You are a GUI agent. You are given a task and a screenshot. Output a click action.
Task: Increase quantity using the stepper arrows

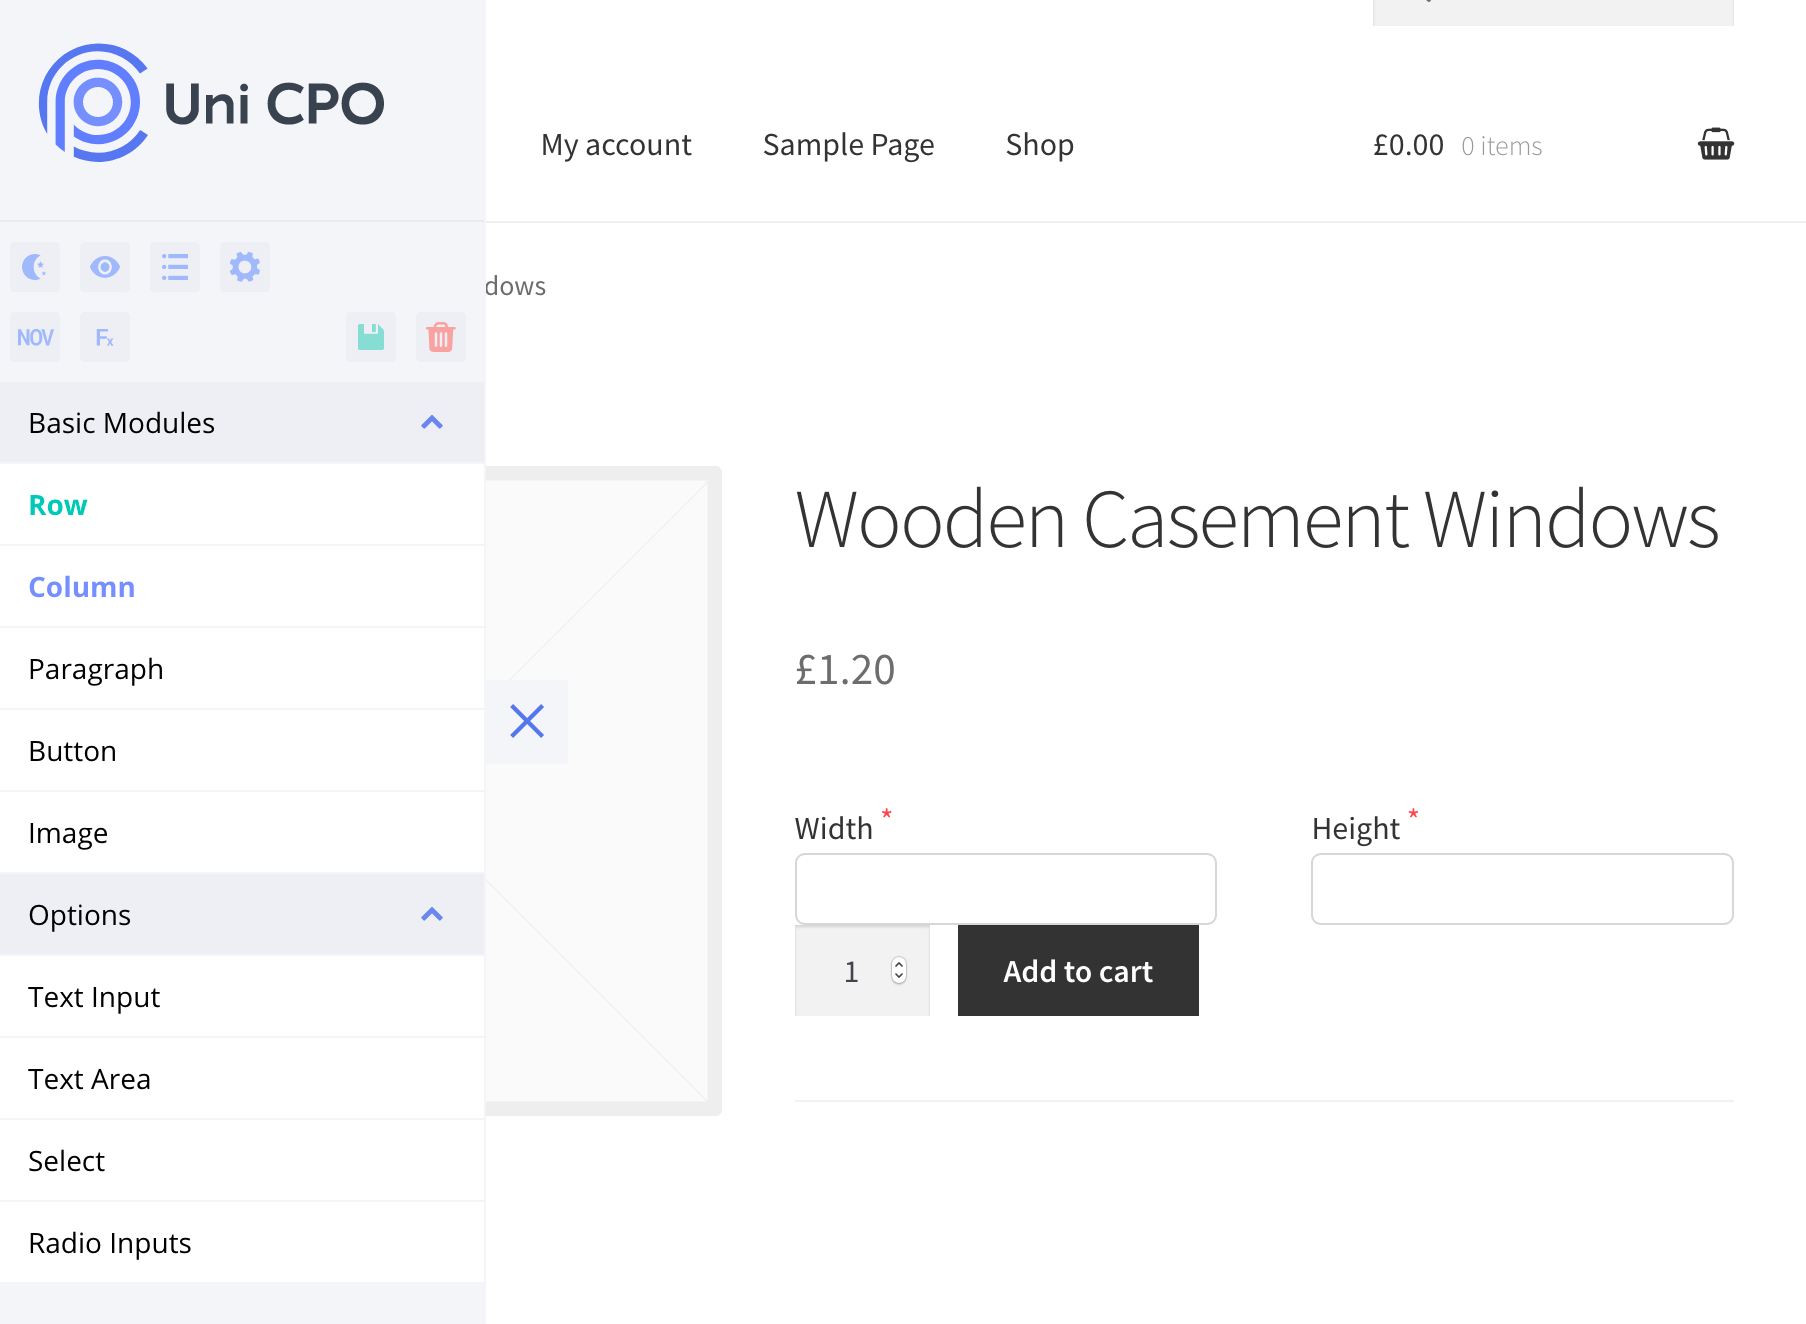(897, 970)
